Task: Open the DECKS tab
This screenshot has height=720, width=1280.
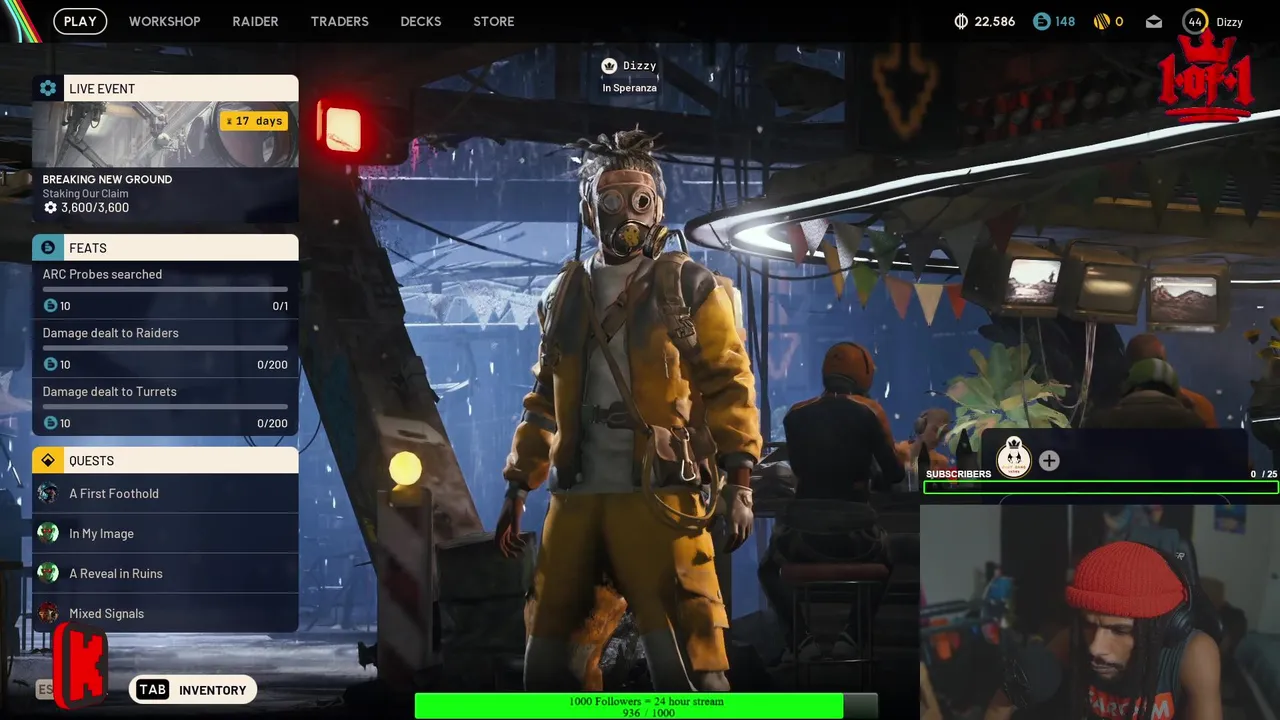Action: tap(420, 21)
